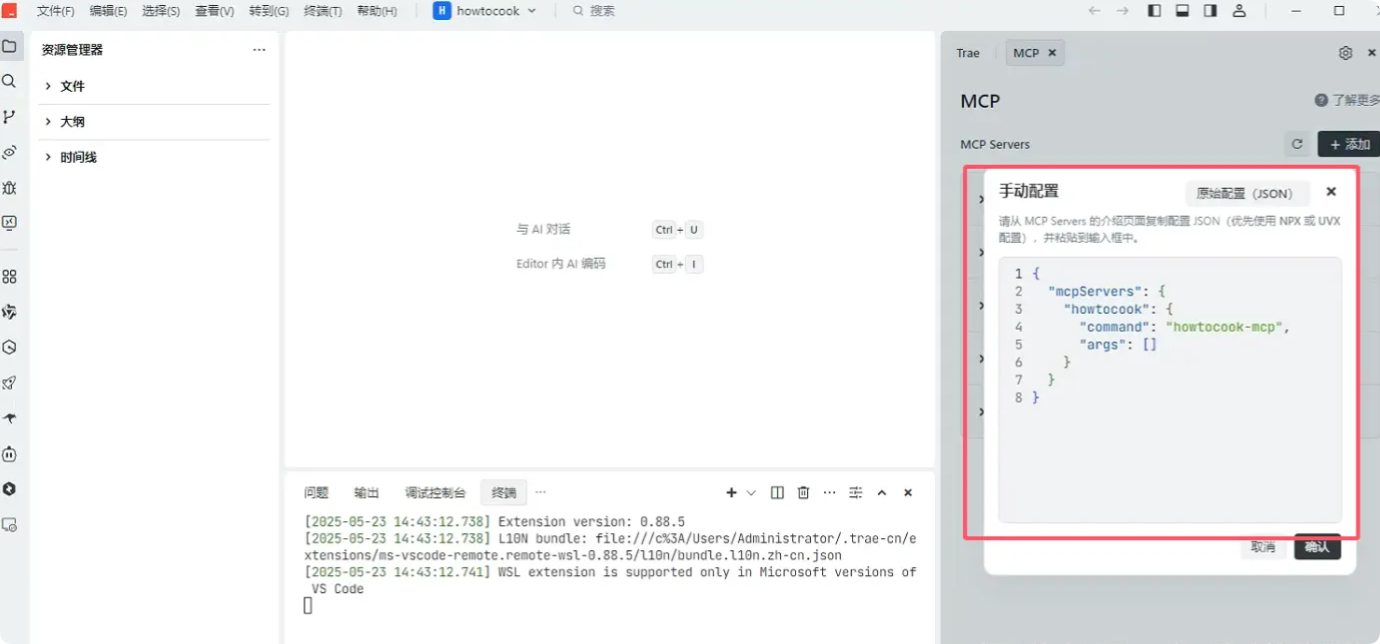The height and width of the screenshot is (644, 1380).
Task: Click the 取消 button
Action: coord(1263,547)
